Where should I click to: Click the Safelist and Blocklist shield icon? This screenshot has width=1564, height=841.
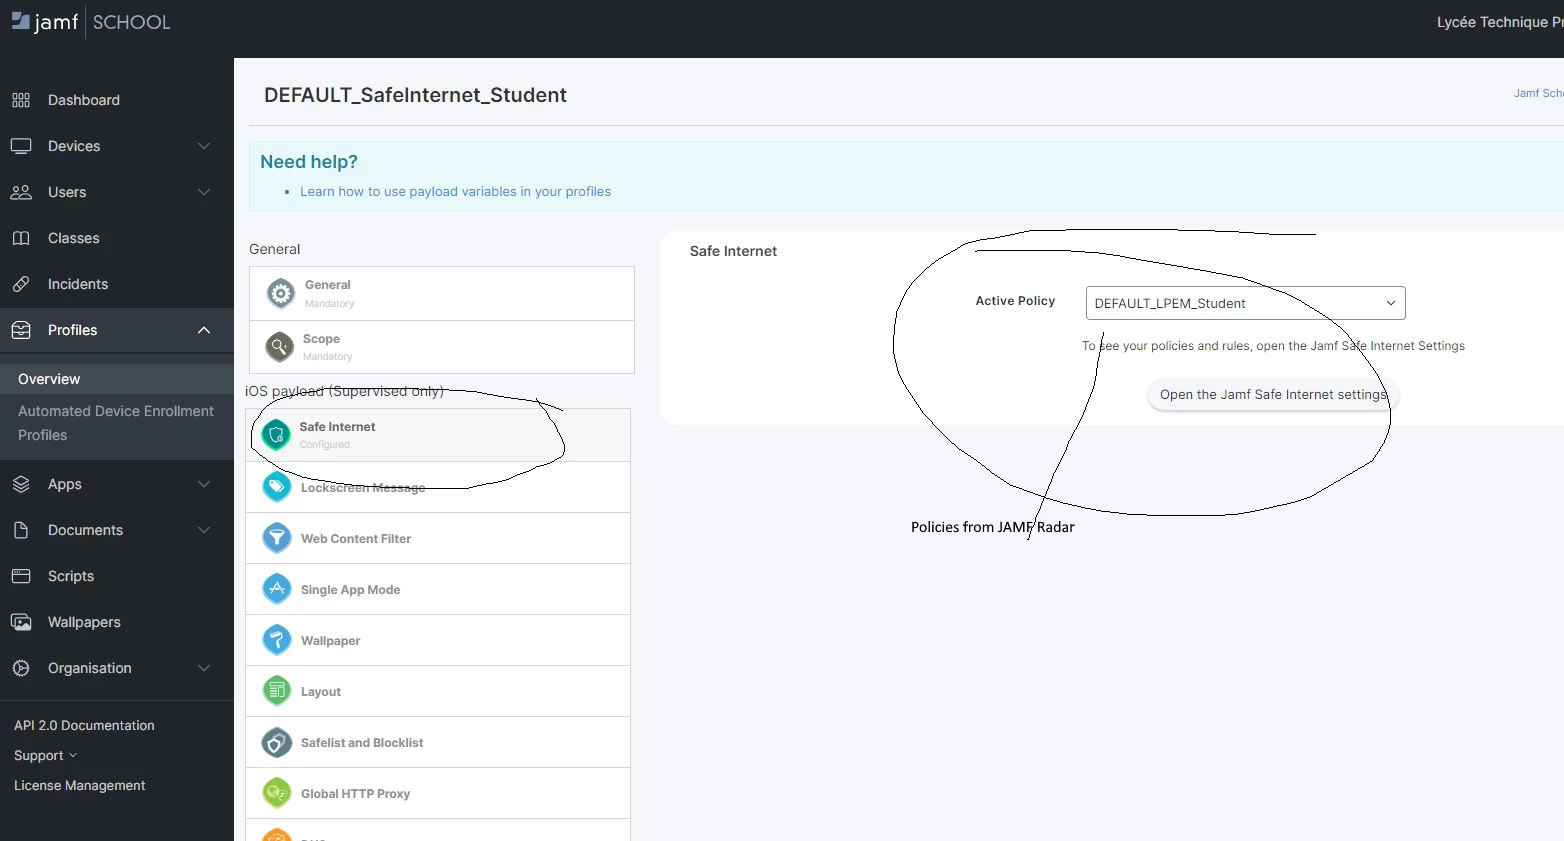(277, 742)
